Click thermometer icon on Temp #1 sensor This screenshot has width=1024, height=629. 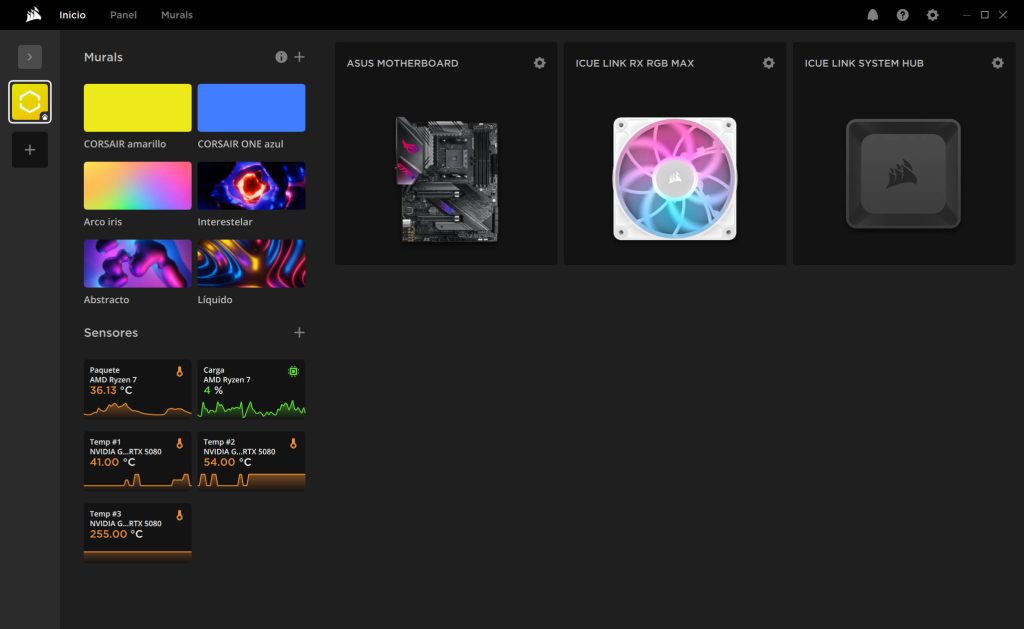(x=179, y=443)
